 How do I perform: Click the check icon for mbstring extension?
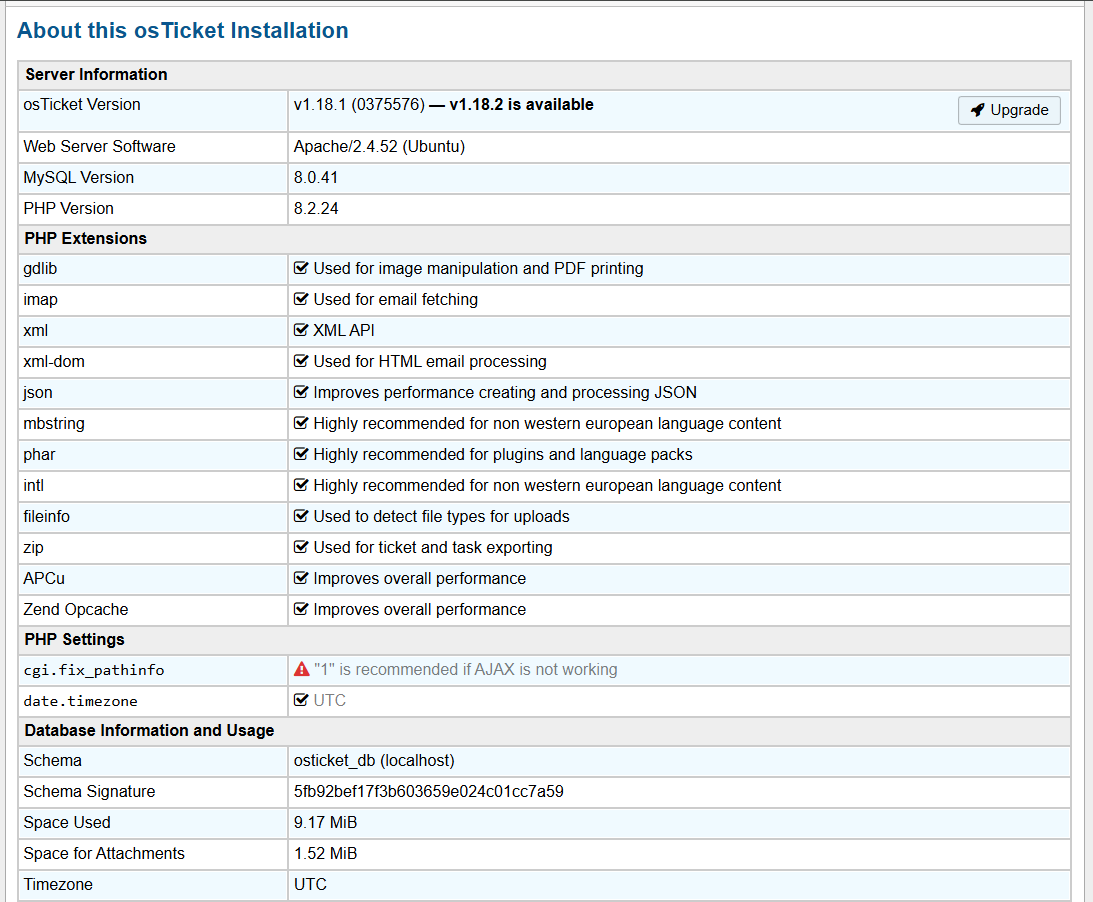pos(301,423)
